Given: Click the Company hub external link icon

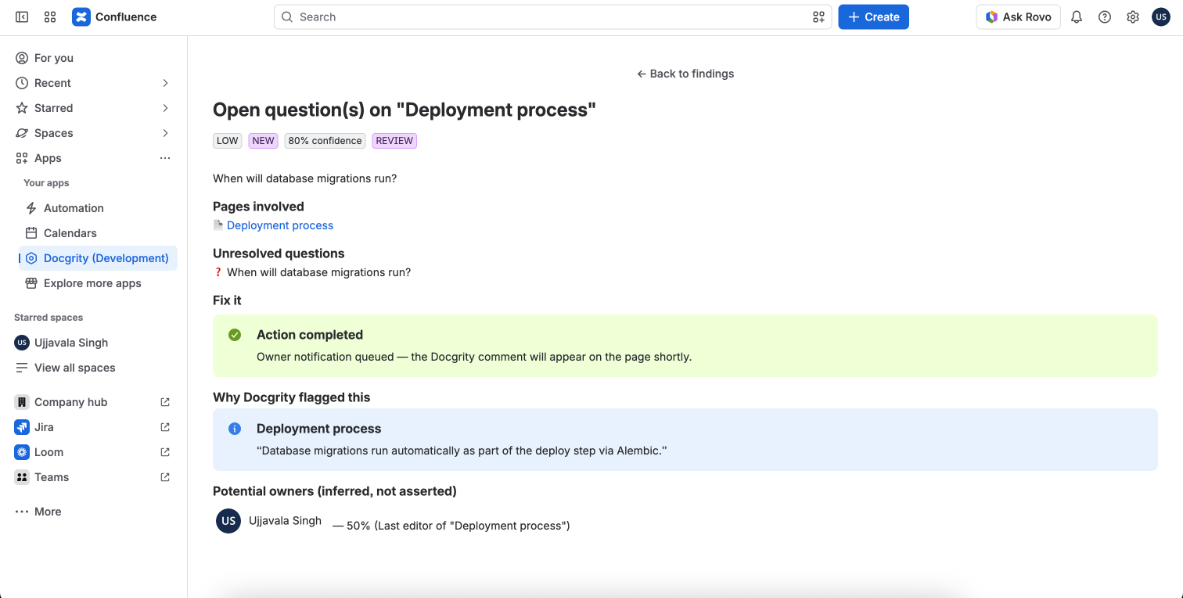Looking at the screenshot, I should click(x=165, y=402).
